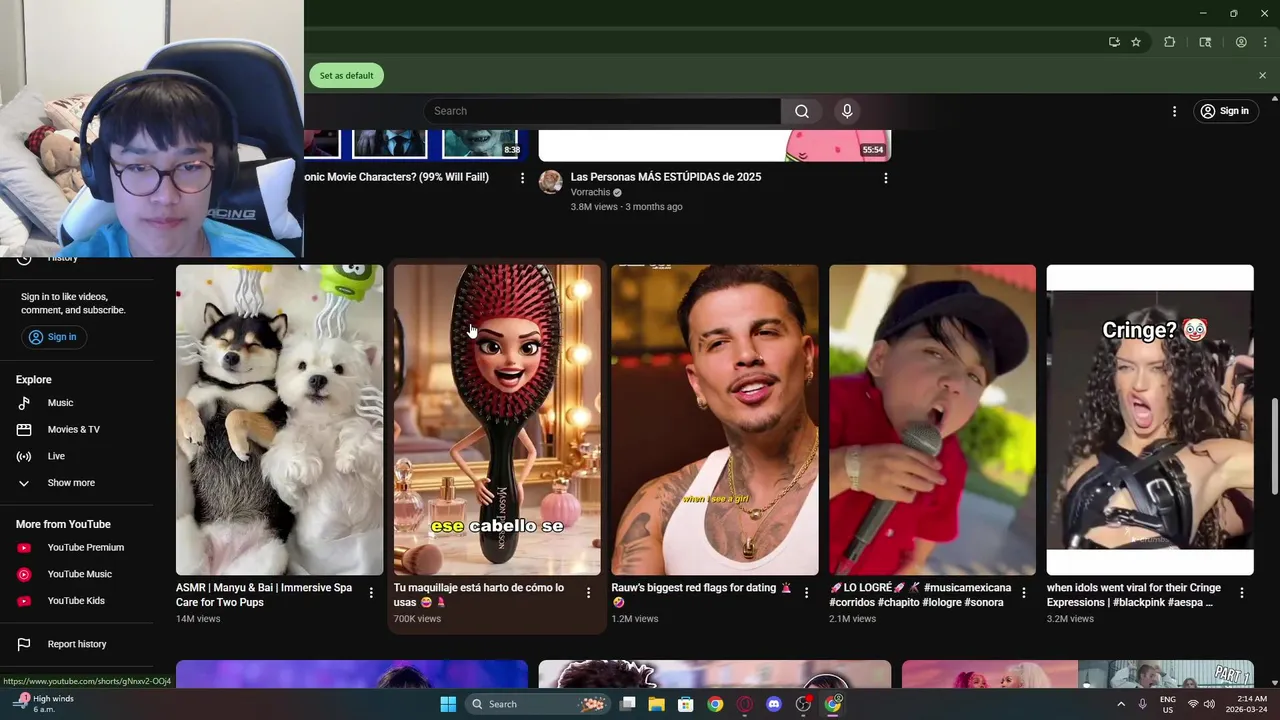This screenshot has height=720, width=1280.
Task: Dismiss the default browser infobar
Action: (1262, 76)
